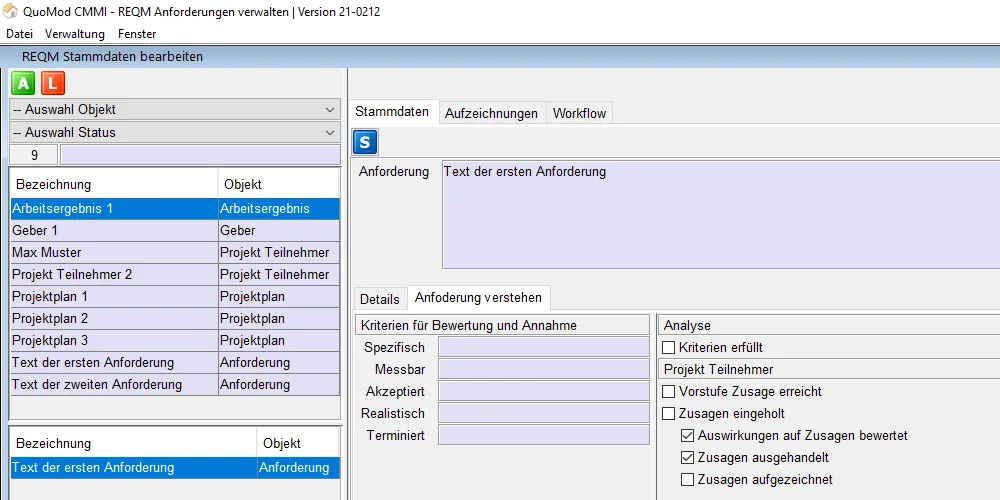
Task: Select the Projektplan 1 row
Action: click(x=175, y=297)
